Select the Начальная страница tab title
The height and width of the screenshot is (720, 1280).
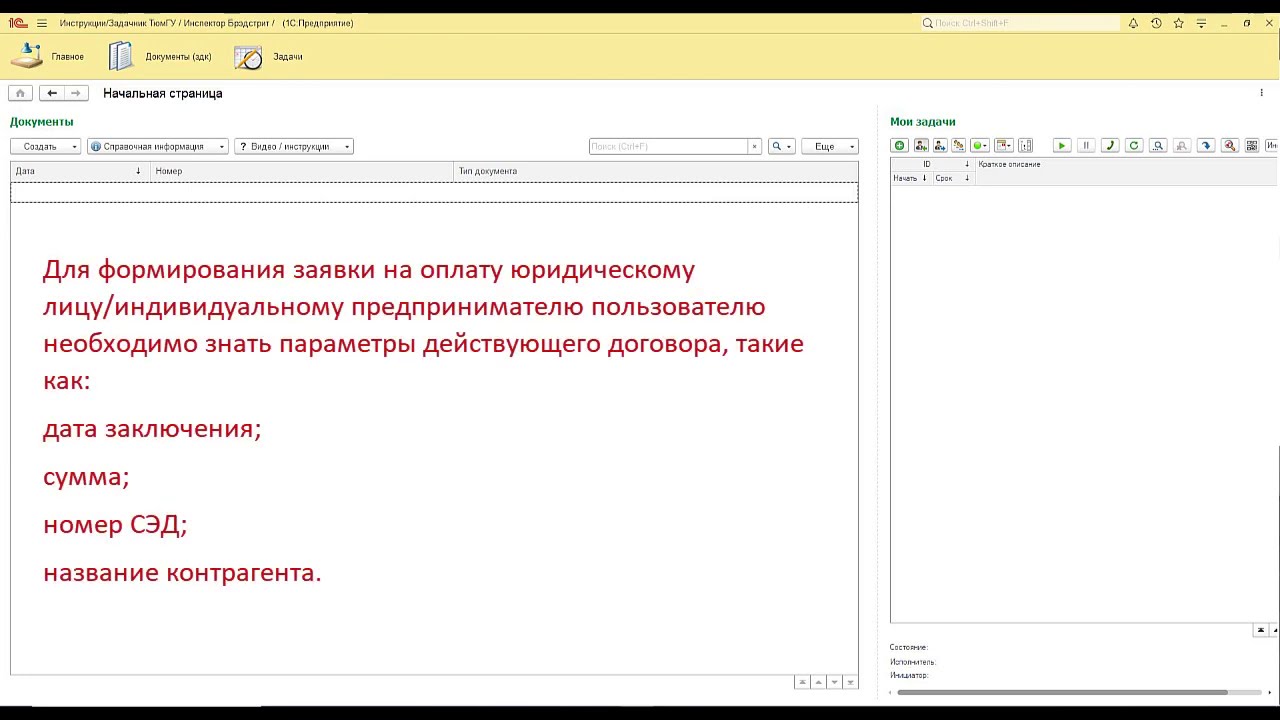(x=163, y=93)
